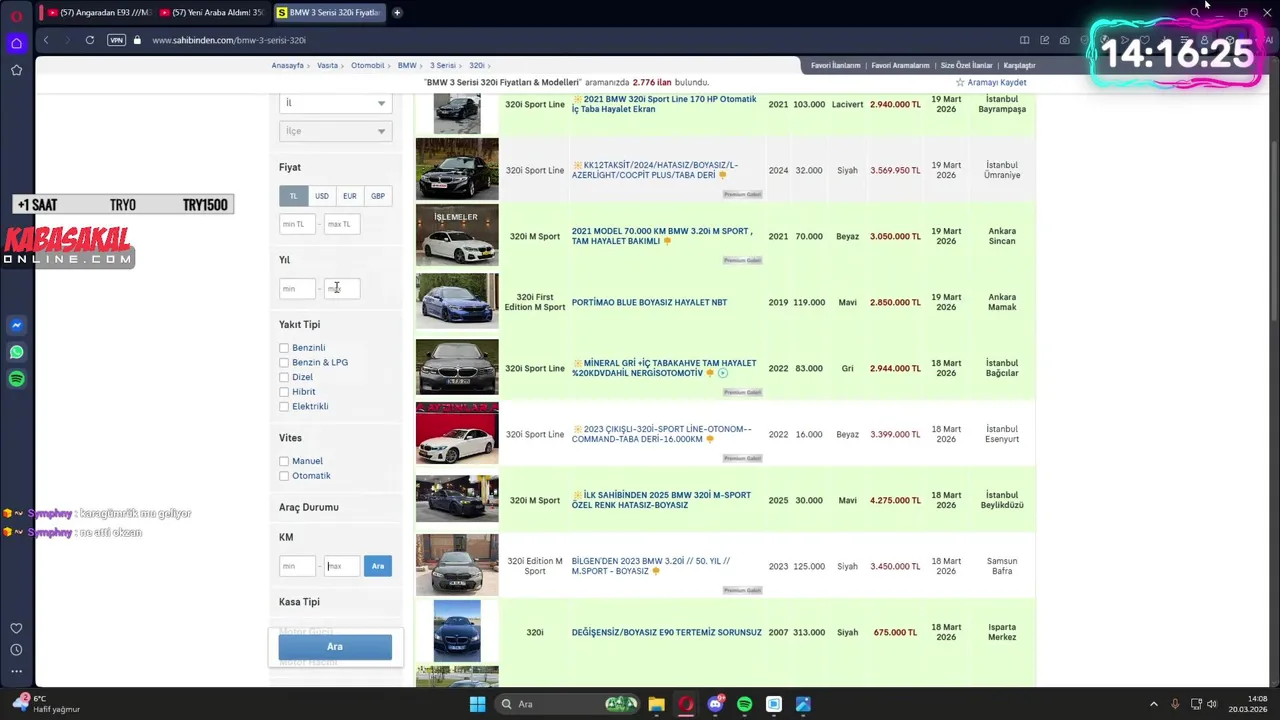Search tabs with magnifier icon
This screenshot has width=1280, height=720.
[x=1194, y=13]
